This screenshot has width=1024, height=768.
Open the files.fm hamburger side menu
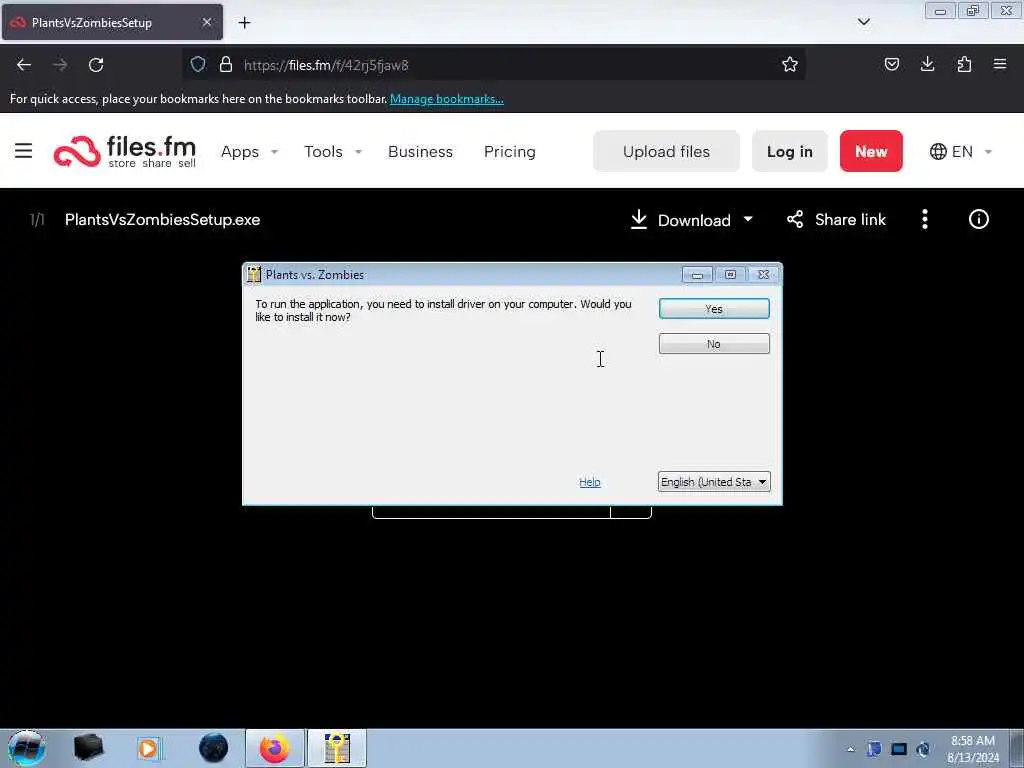tap(24, 151)
